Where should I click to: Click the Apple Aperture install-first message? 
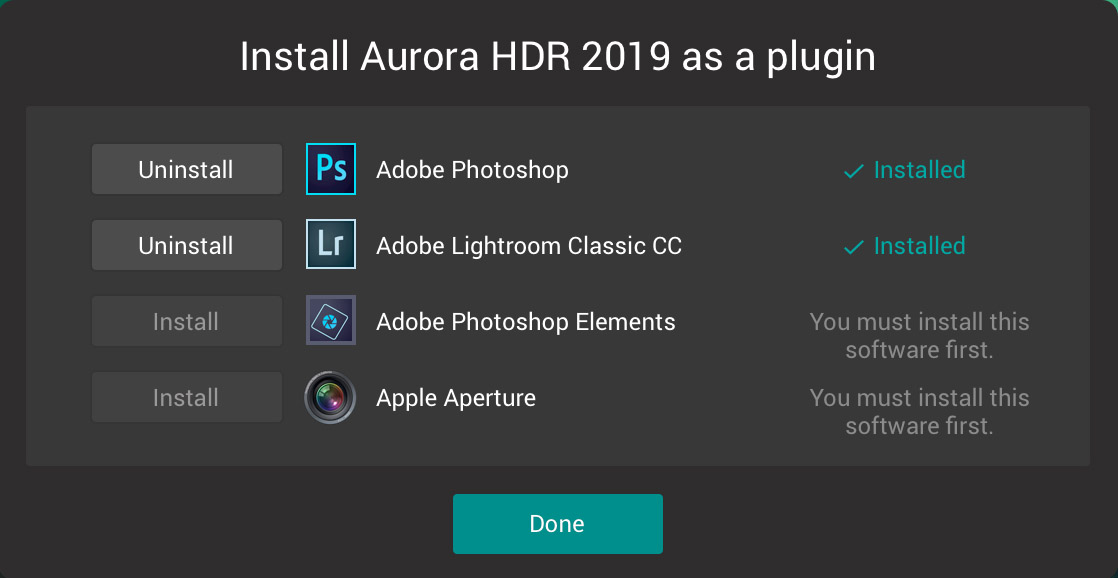tap(919, 412)
